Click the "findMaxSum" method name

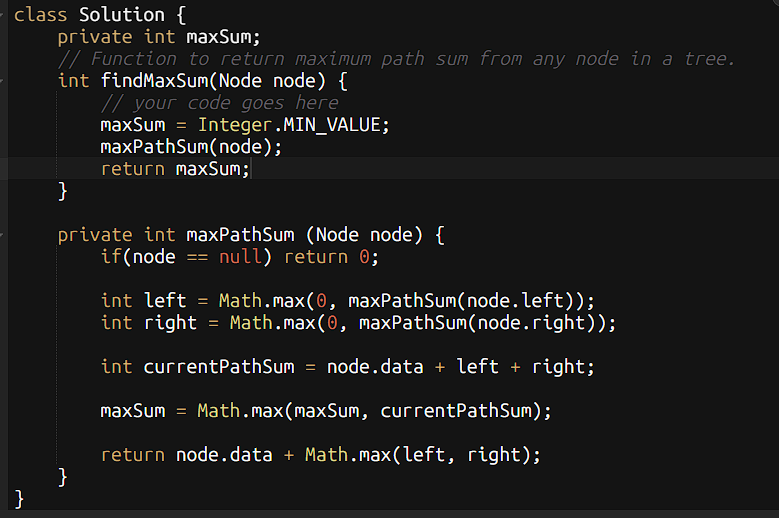tap(154, 81)
